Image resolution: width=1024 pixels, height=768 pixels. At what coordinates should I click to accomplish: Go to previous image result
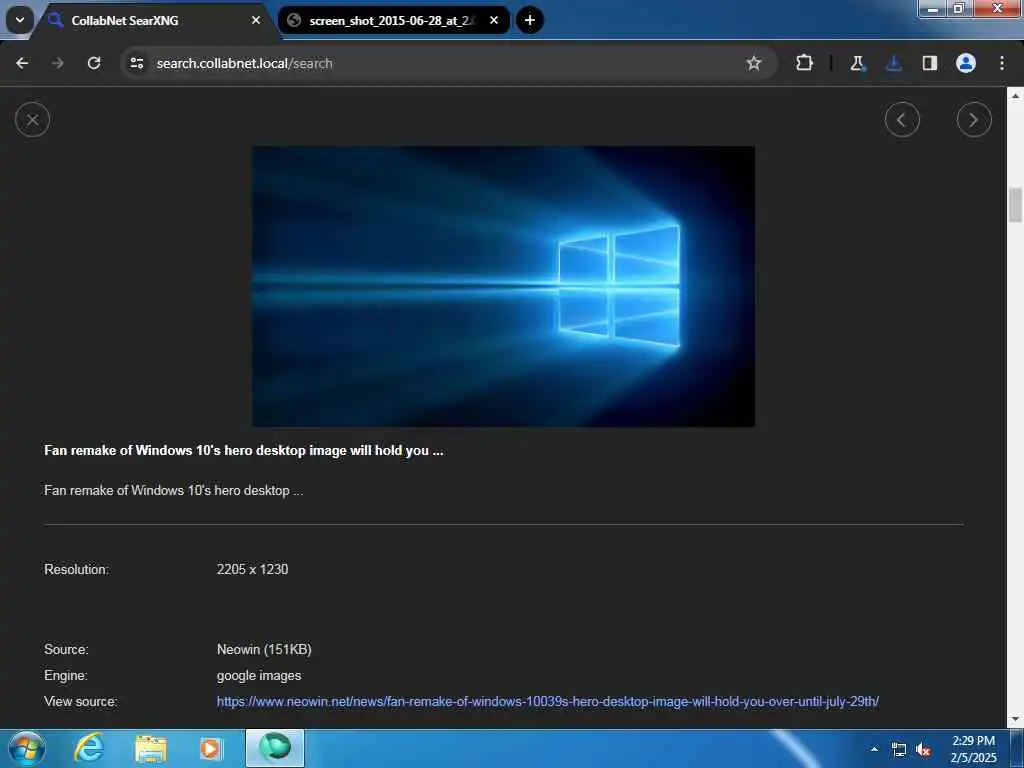[902, 120]
